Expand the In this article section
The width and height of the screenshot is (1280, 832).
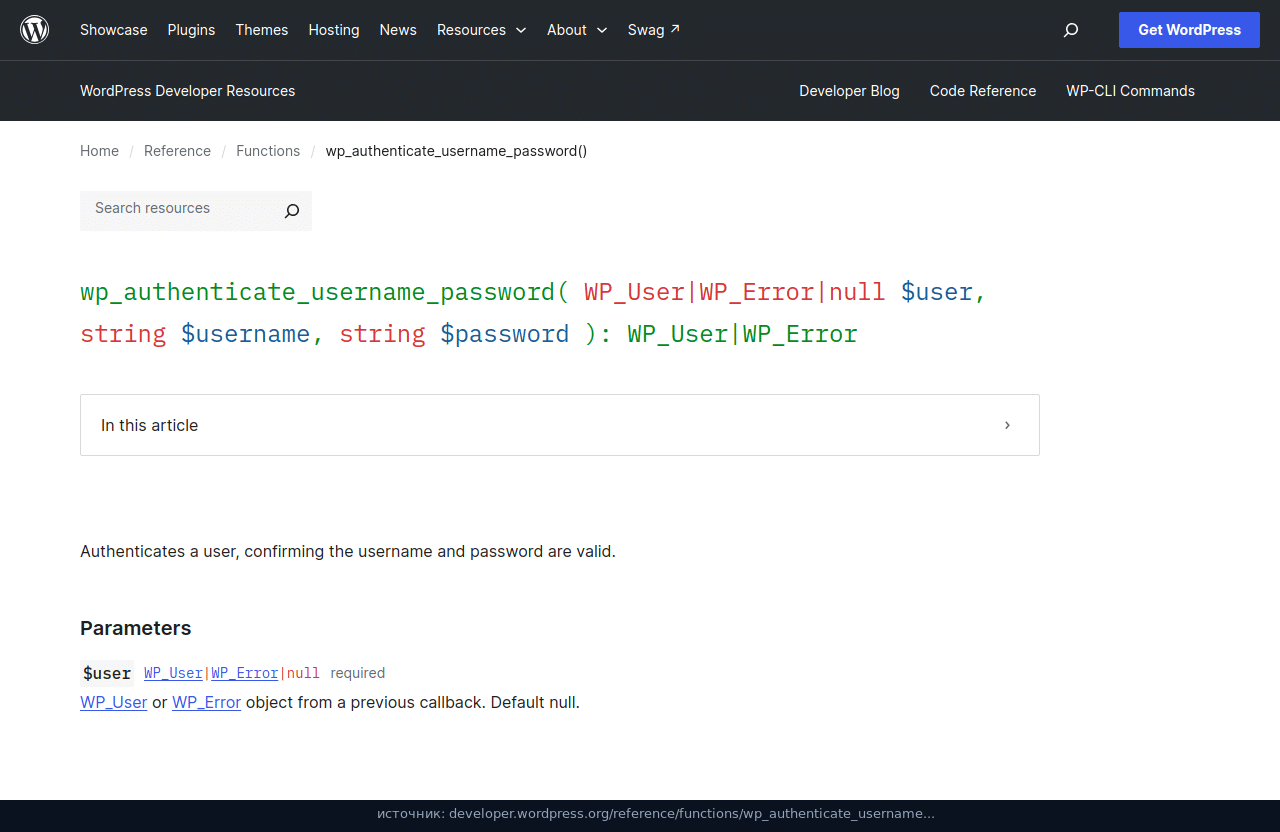560,425
